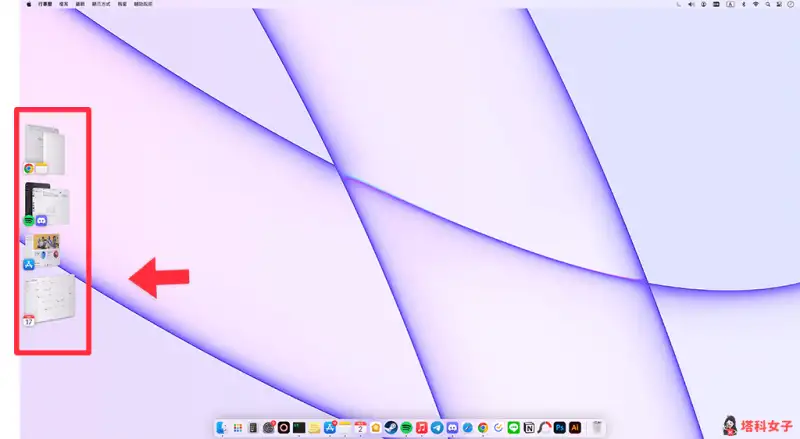Viewport: 800px width, 439px height.
Task: Open Telegram in the Dock
Action: pos(437,427)
